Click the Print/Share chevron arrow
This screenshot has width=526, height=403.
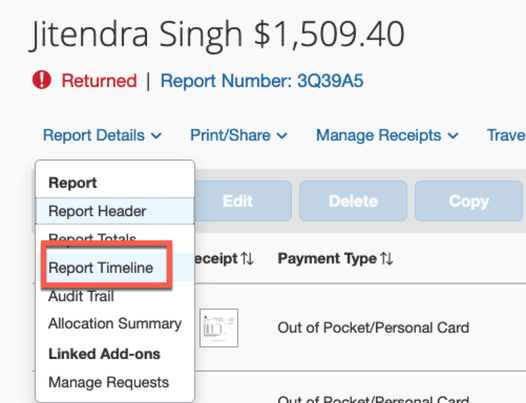tap(282, 136)
